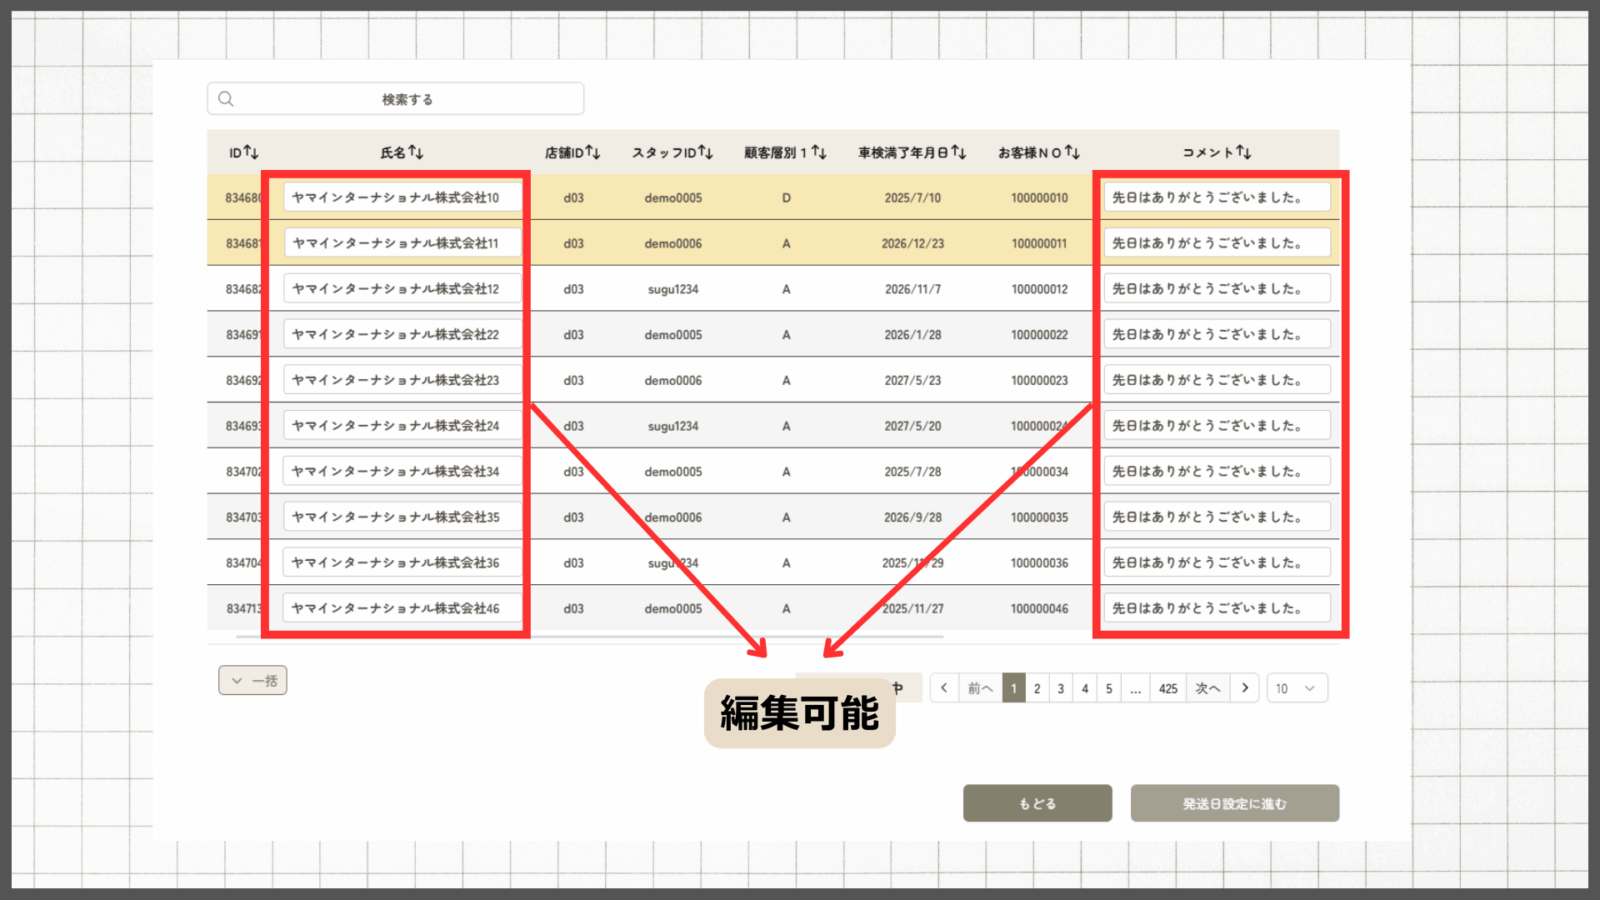1600x900 pixels.
Task: Sort by 車検満了年月日 column arrows
Action: tap(959, 152)
